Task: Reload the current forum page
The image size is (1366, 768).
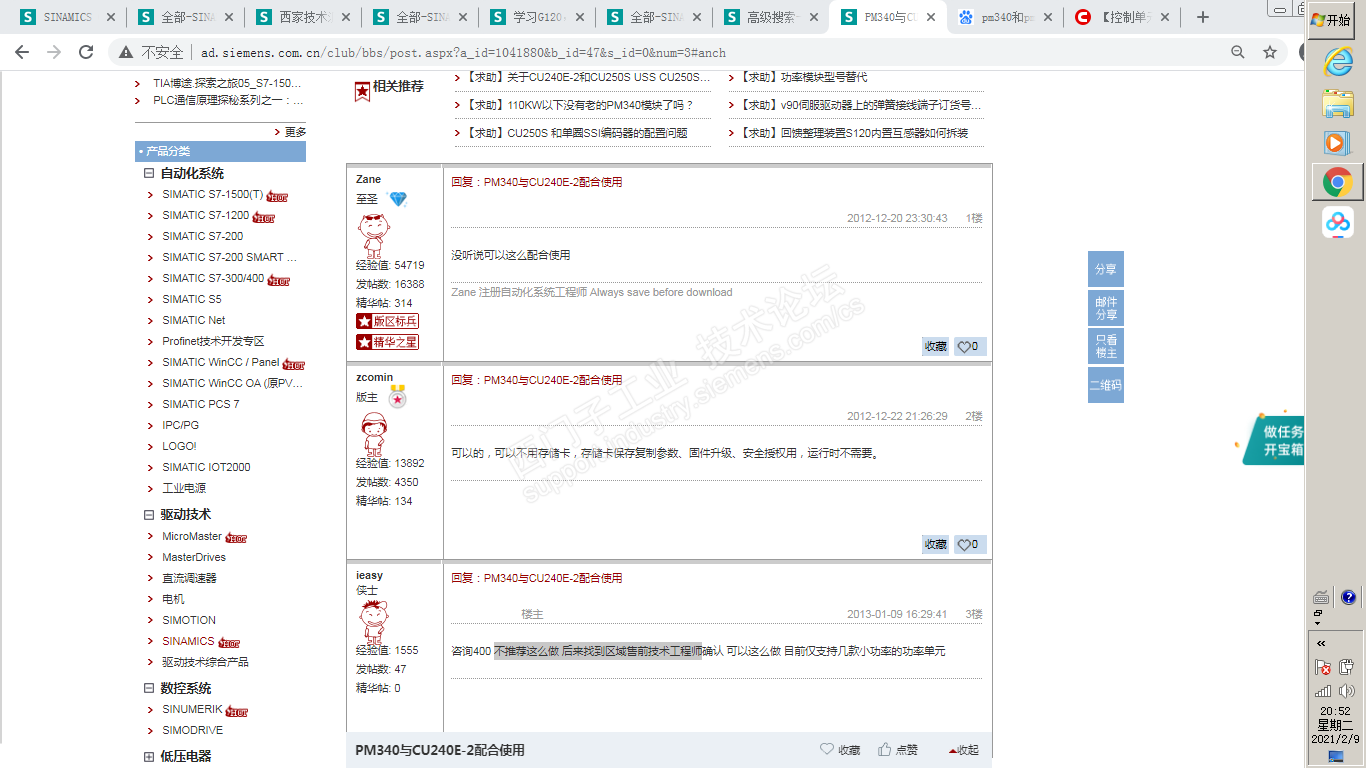Action: tap(86, 52)
